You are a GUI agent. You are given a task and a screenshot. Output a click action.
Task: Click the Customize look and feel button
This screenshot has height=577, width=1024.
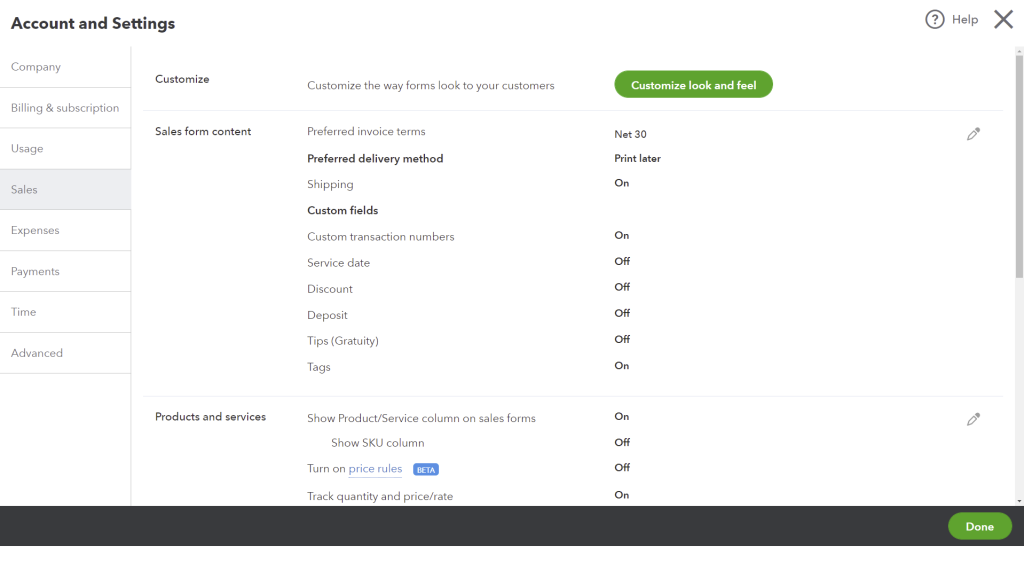pyautogui.click(x=693, y=85)
